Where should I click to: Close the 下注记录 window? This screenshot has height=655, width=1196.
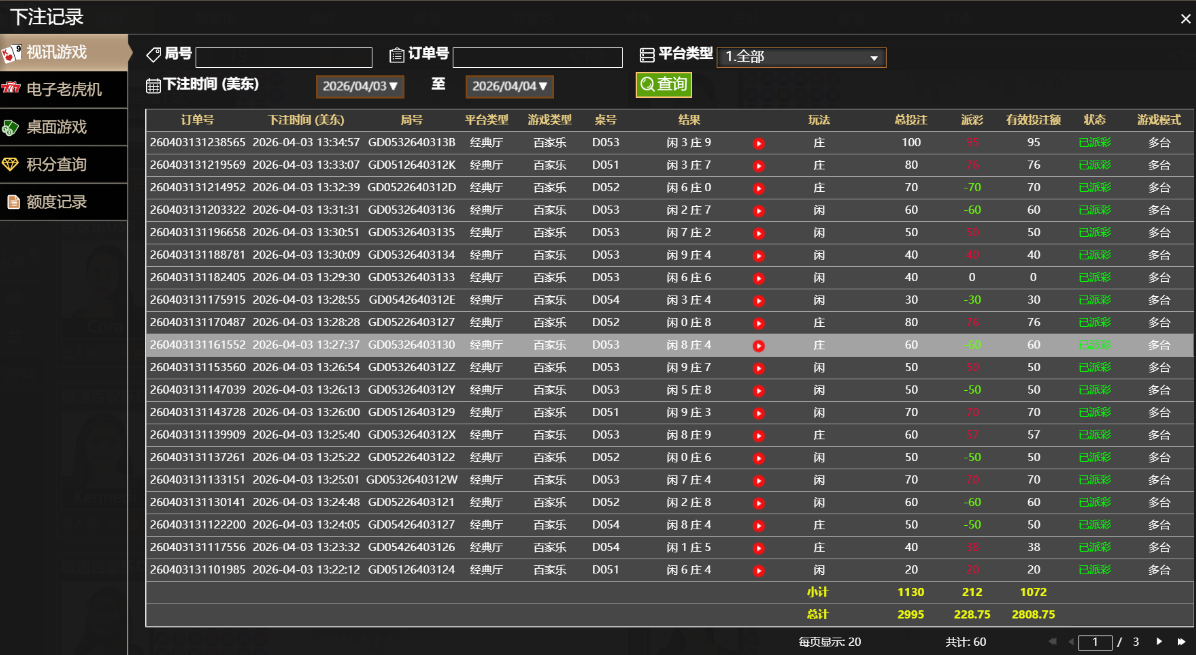click(x=1186, y=18)
